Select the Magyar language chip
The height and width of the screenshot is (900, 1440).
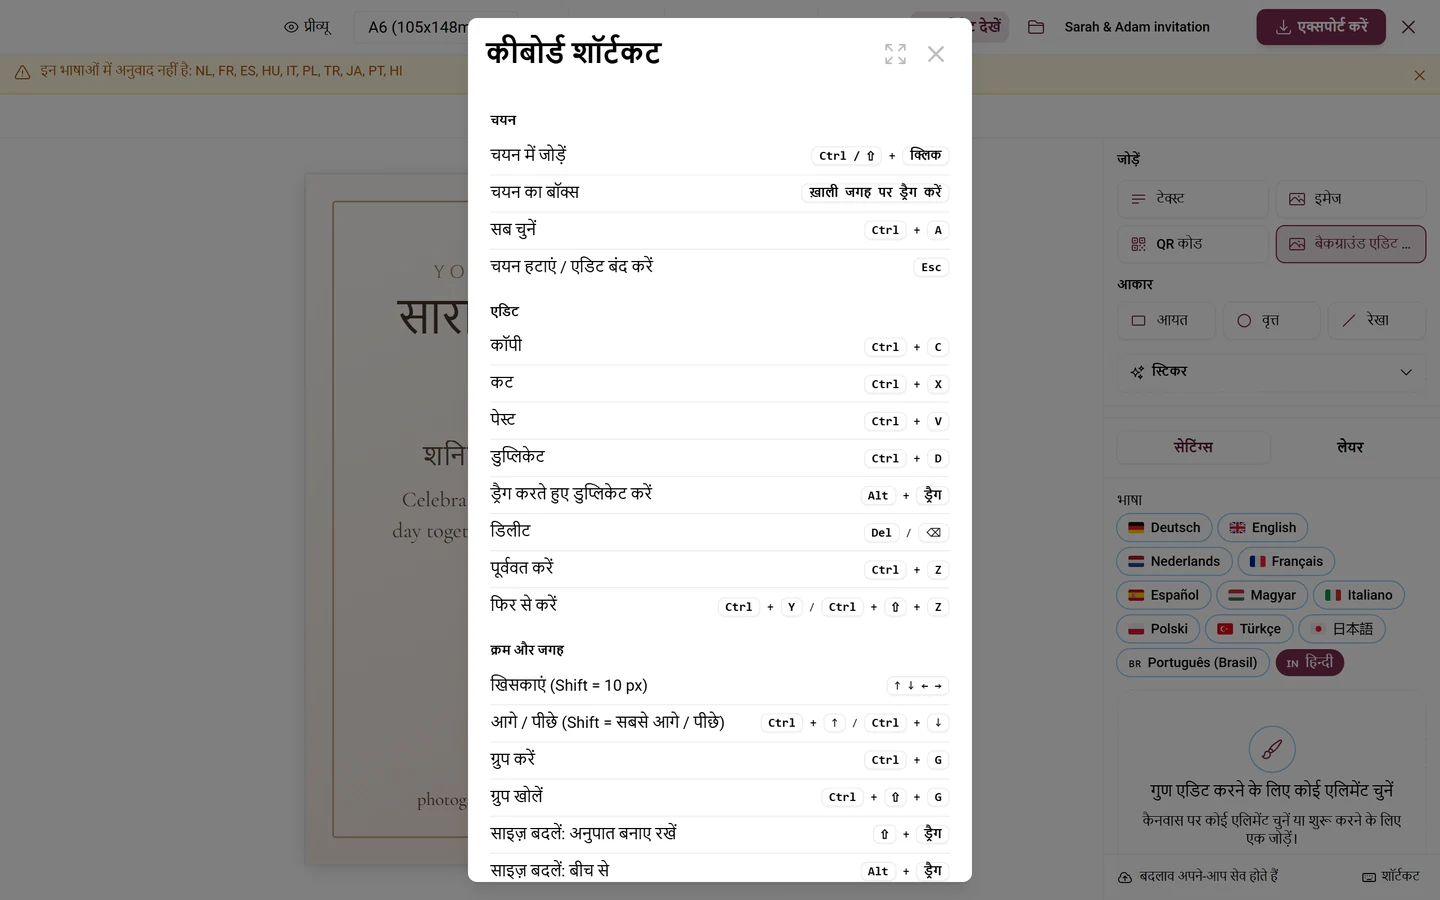pyautogui.click(x=1262, y=596)
